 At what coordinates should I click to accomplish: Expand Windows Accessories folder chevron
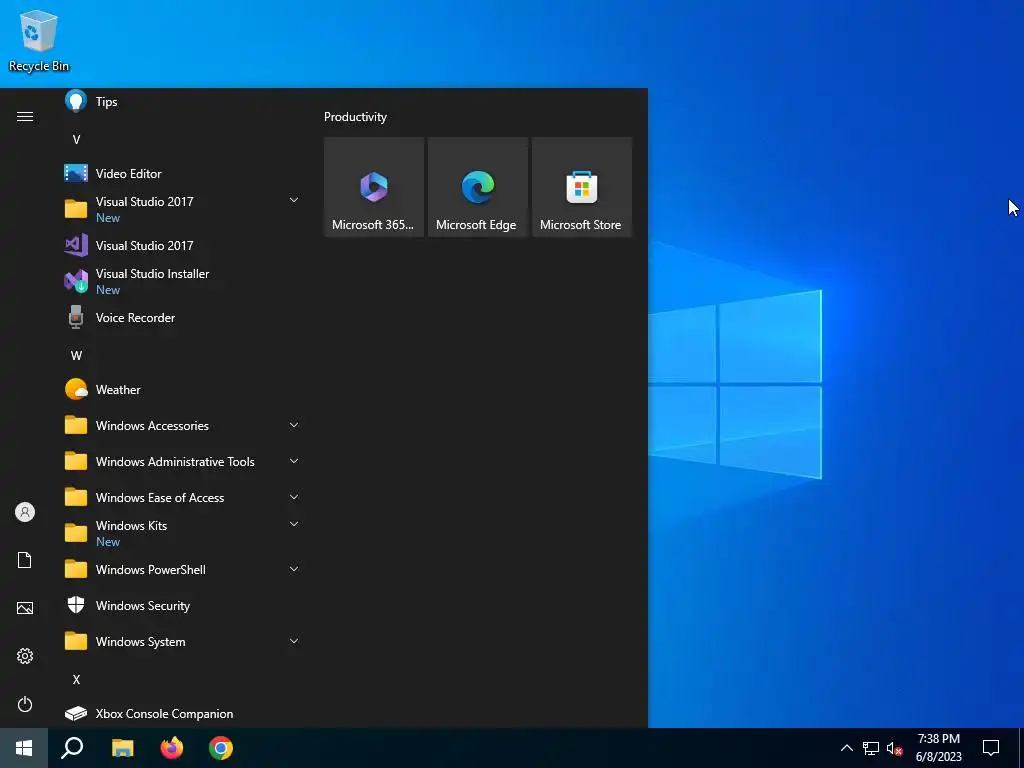pos(294,425)
